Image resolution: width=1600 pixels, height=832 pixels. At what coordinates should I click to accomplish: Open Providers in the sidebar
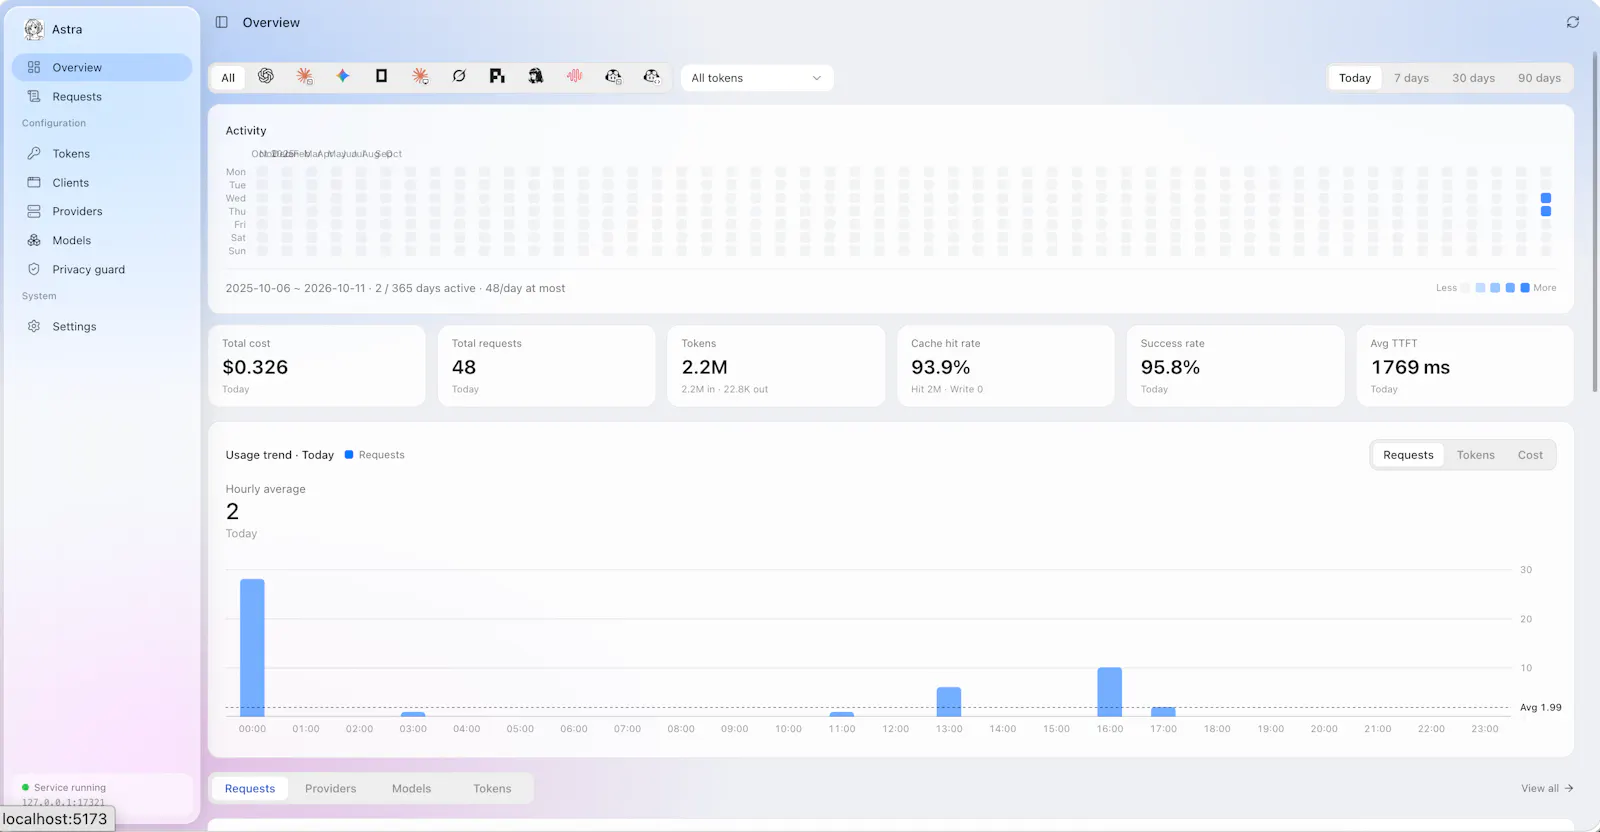pyautogui.click(x=102, y=212)
